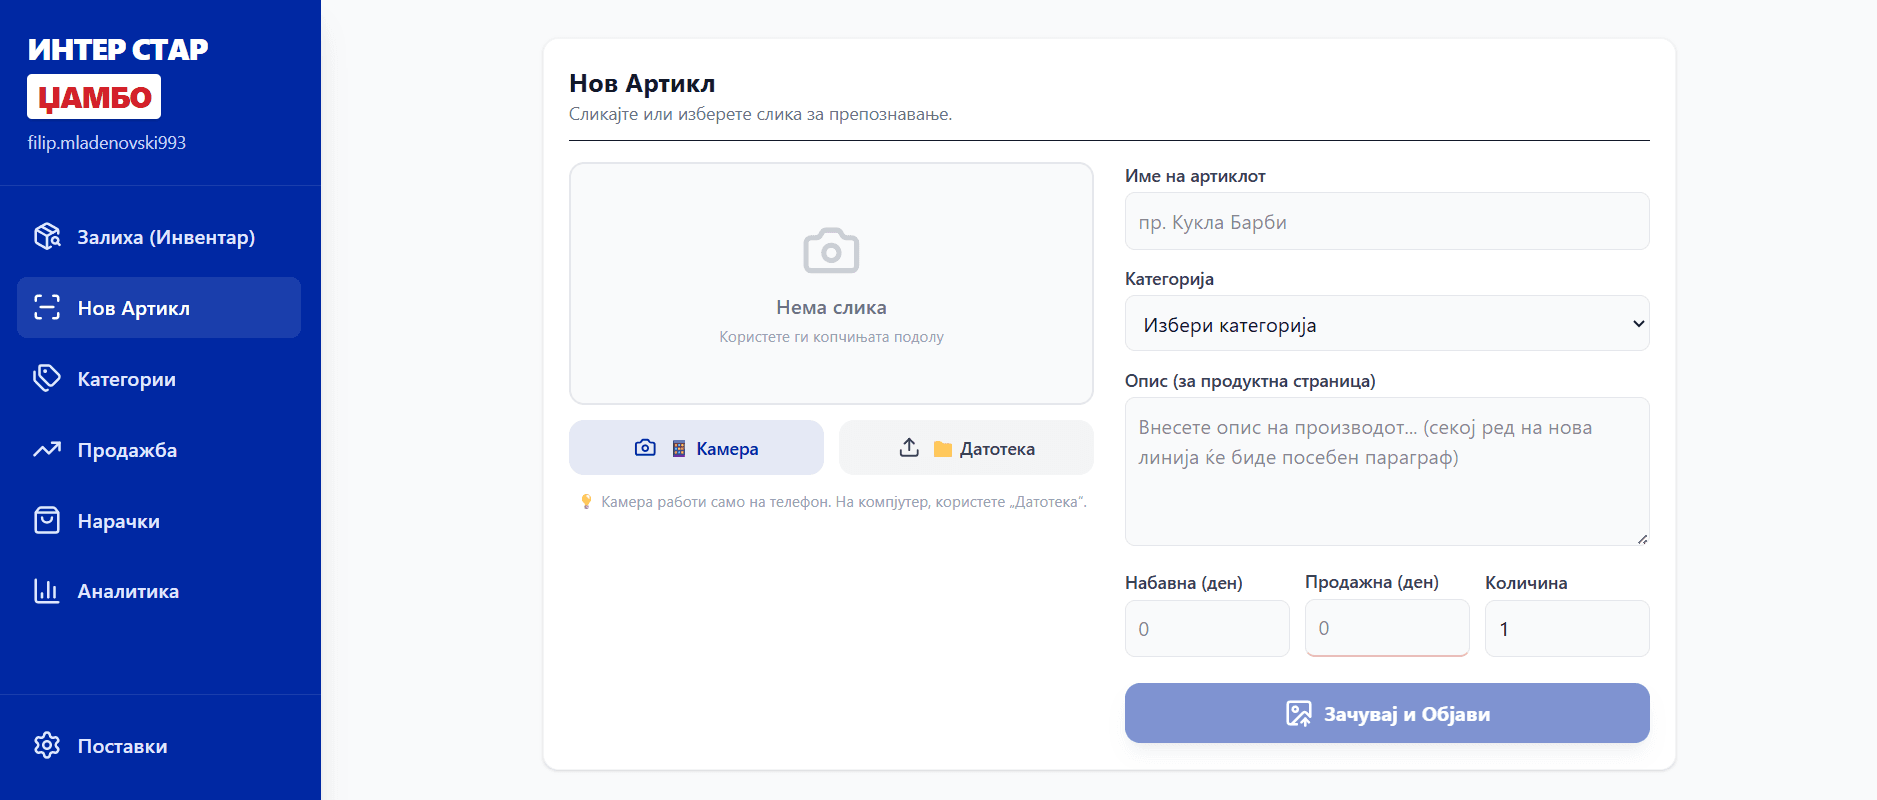The height and width of the screenshot is (800, 1877).
Task: Click Зачувај и Објави button
Action: tap(1386, 713)
